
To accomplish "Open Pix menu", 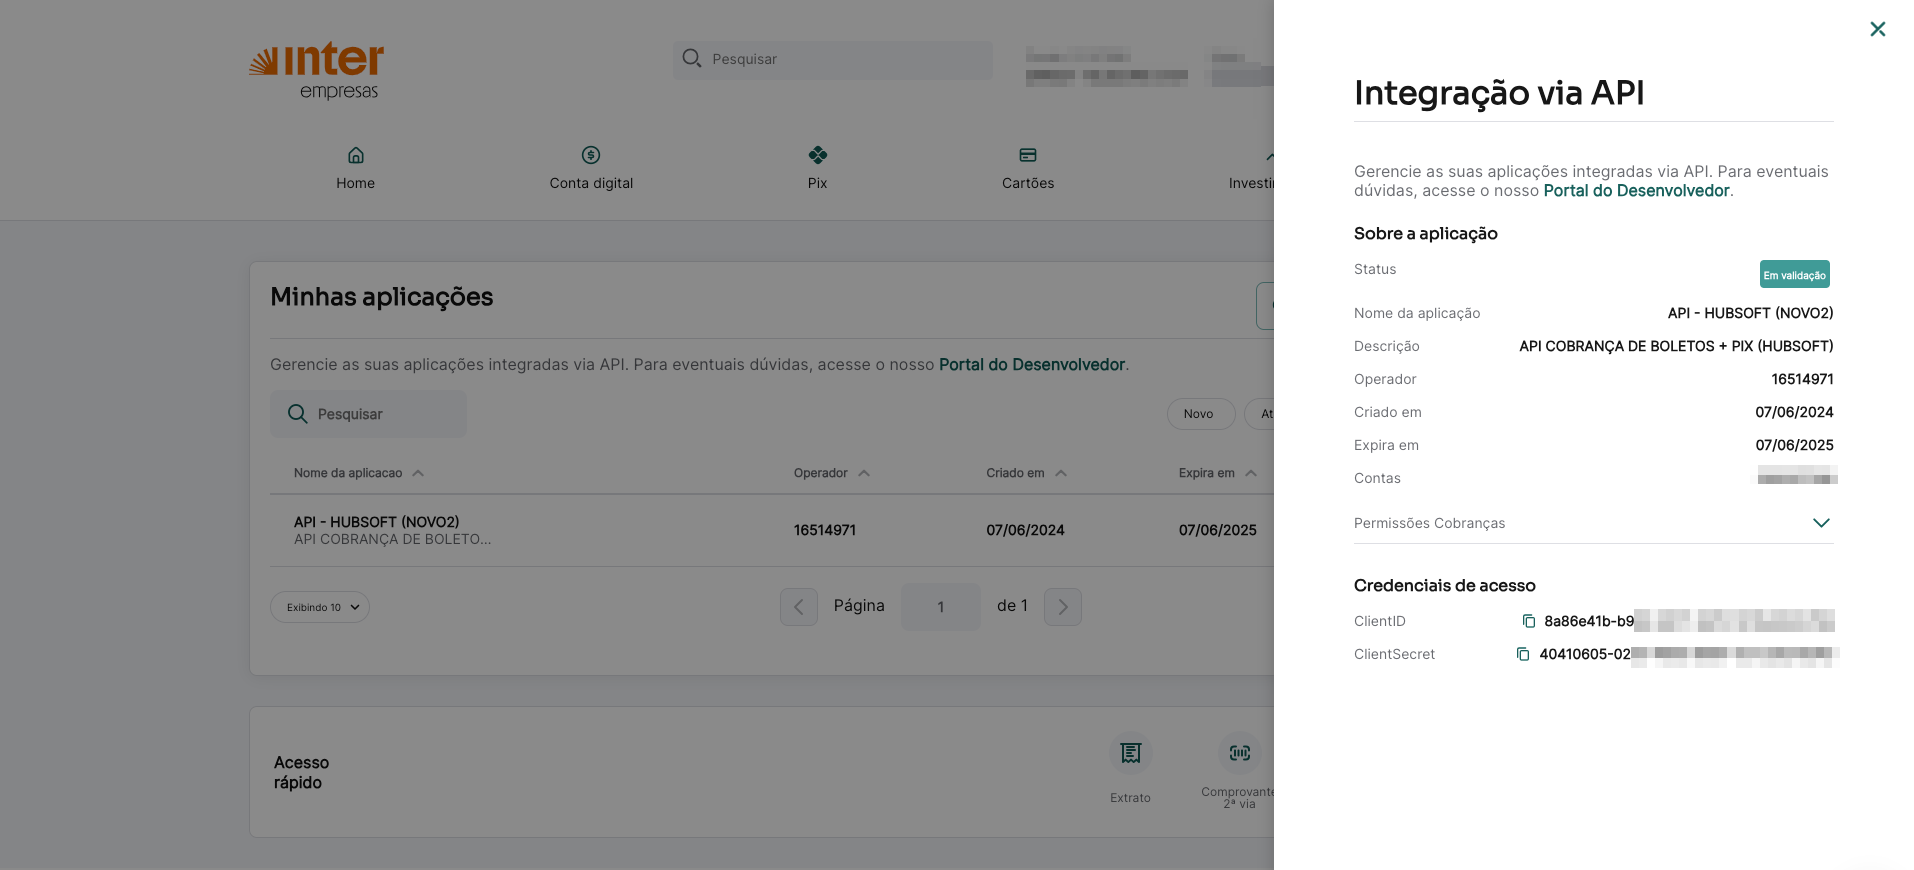I will click(x=817, y=168).
